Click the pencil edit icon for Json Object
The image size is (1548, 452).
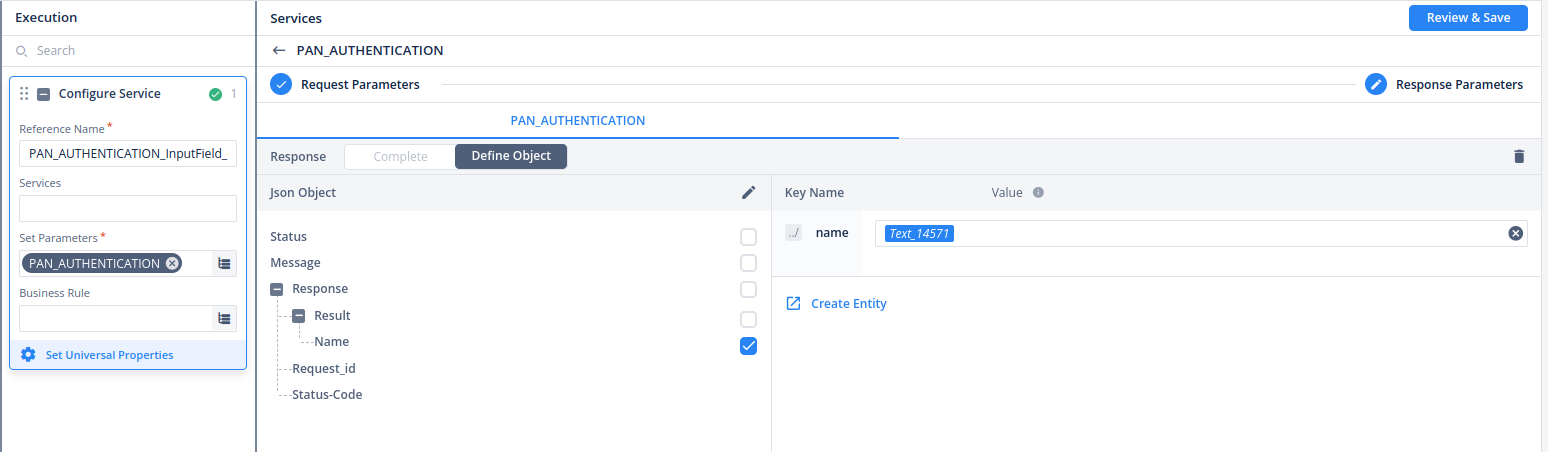pos(748,193)
